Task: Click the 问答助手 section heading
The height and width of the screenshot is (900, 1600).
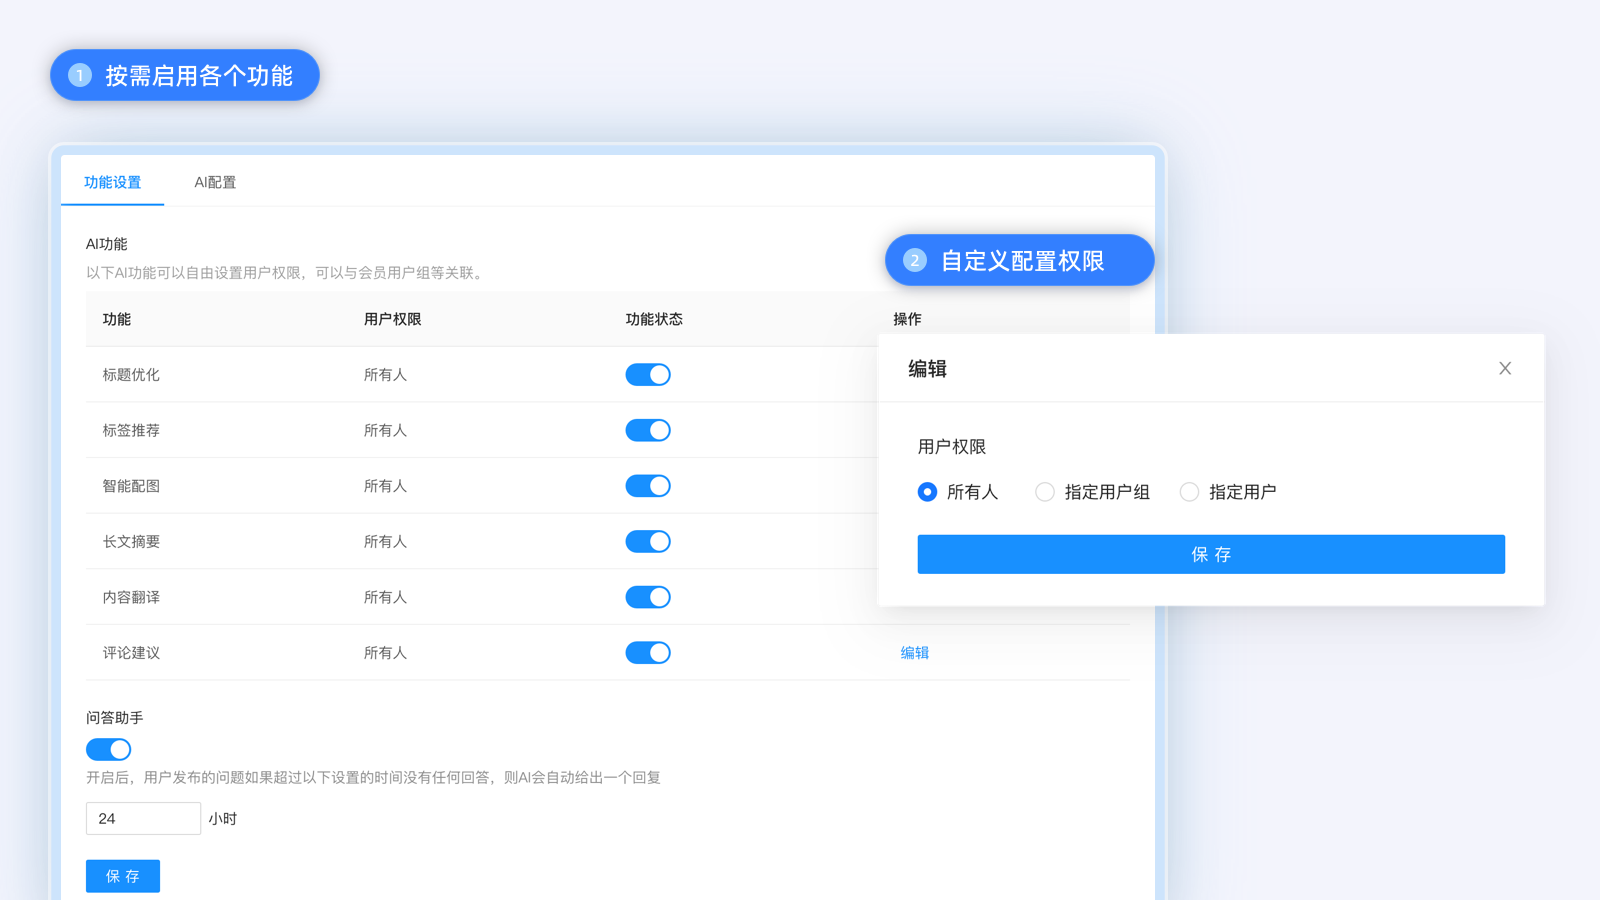Action: [x=115, y=718]
